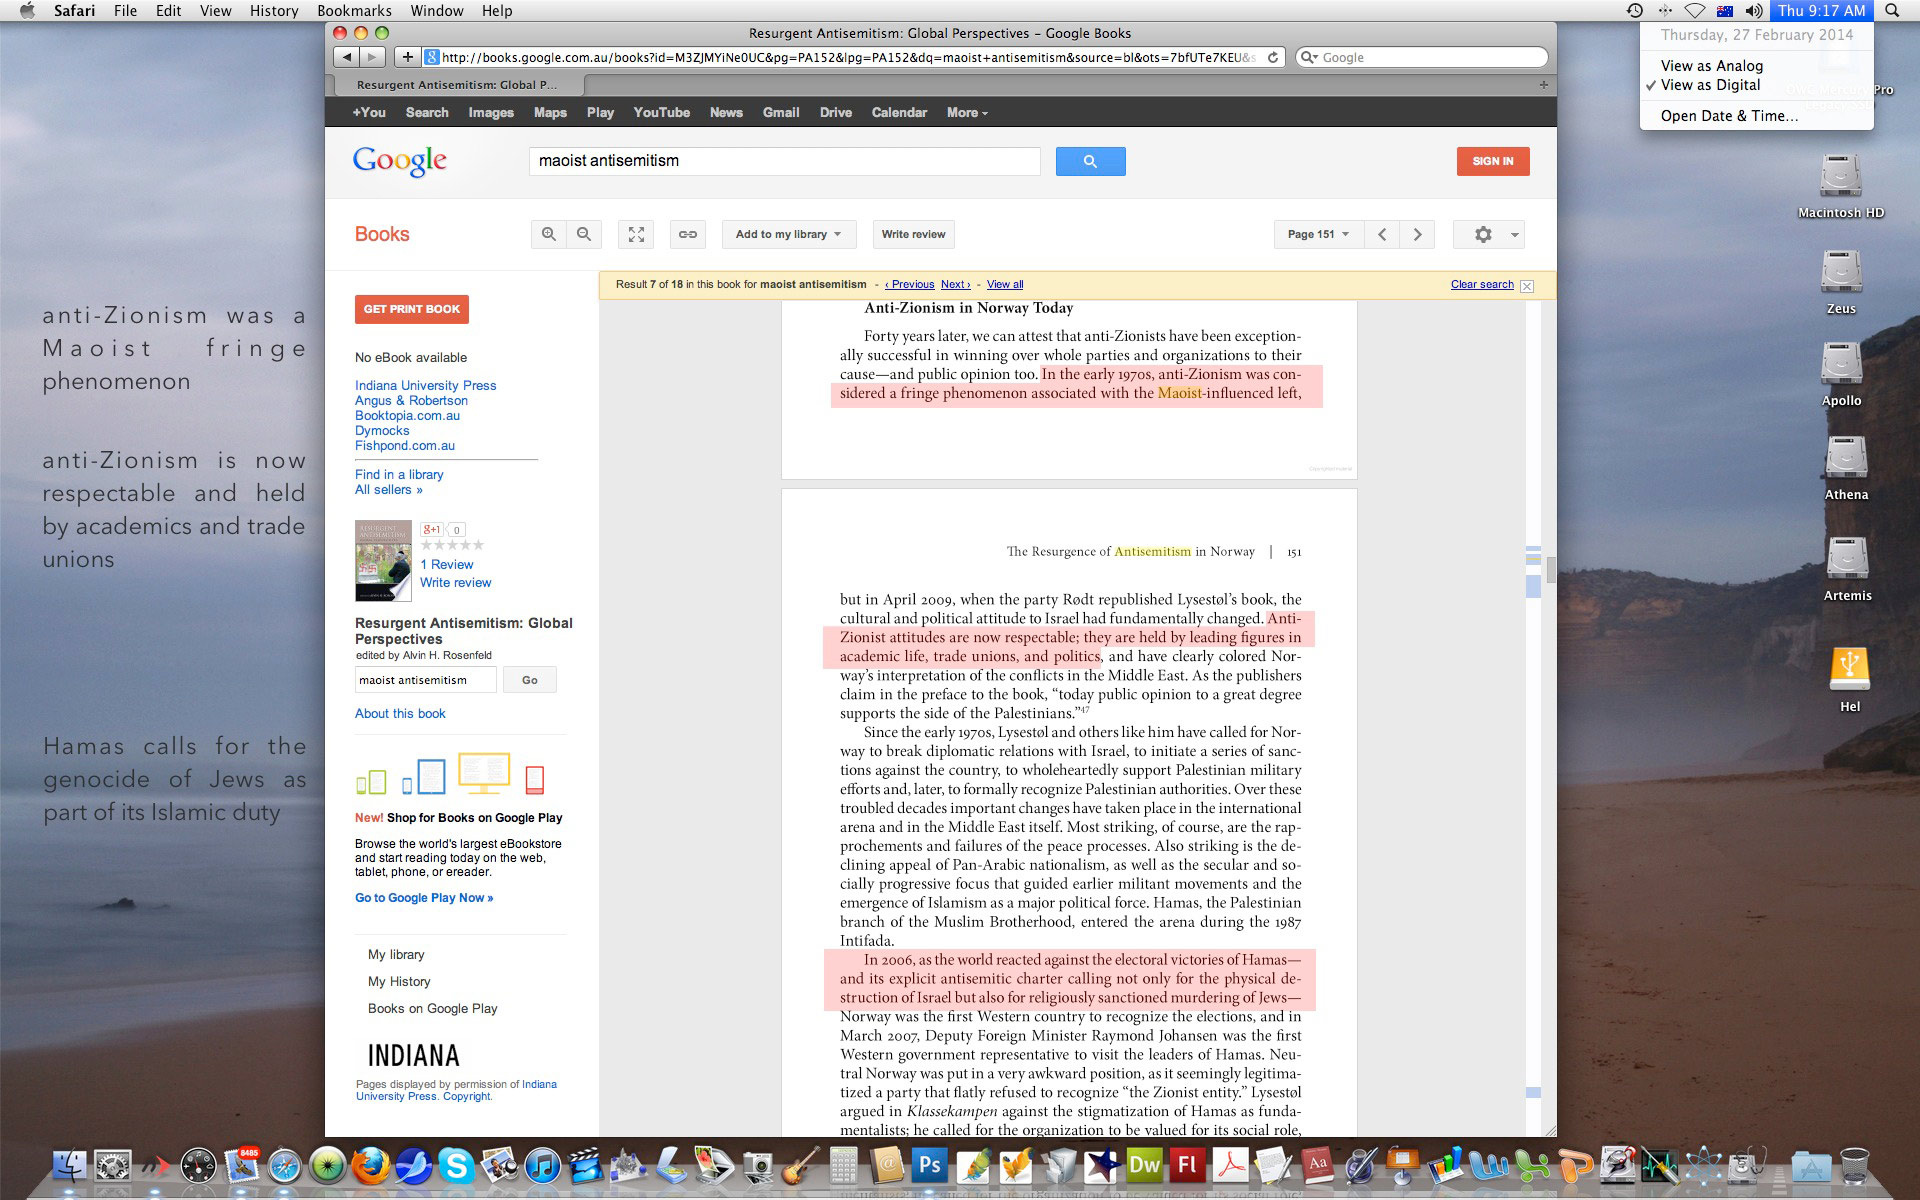Open Dreamweaver from the dock

pos(1144,1165)
